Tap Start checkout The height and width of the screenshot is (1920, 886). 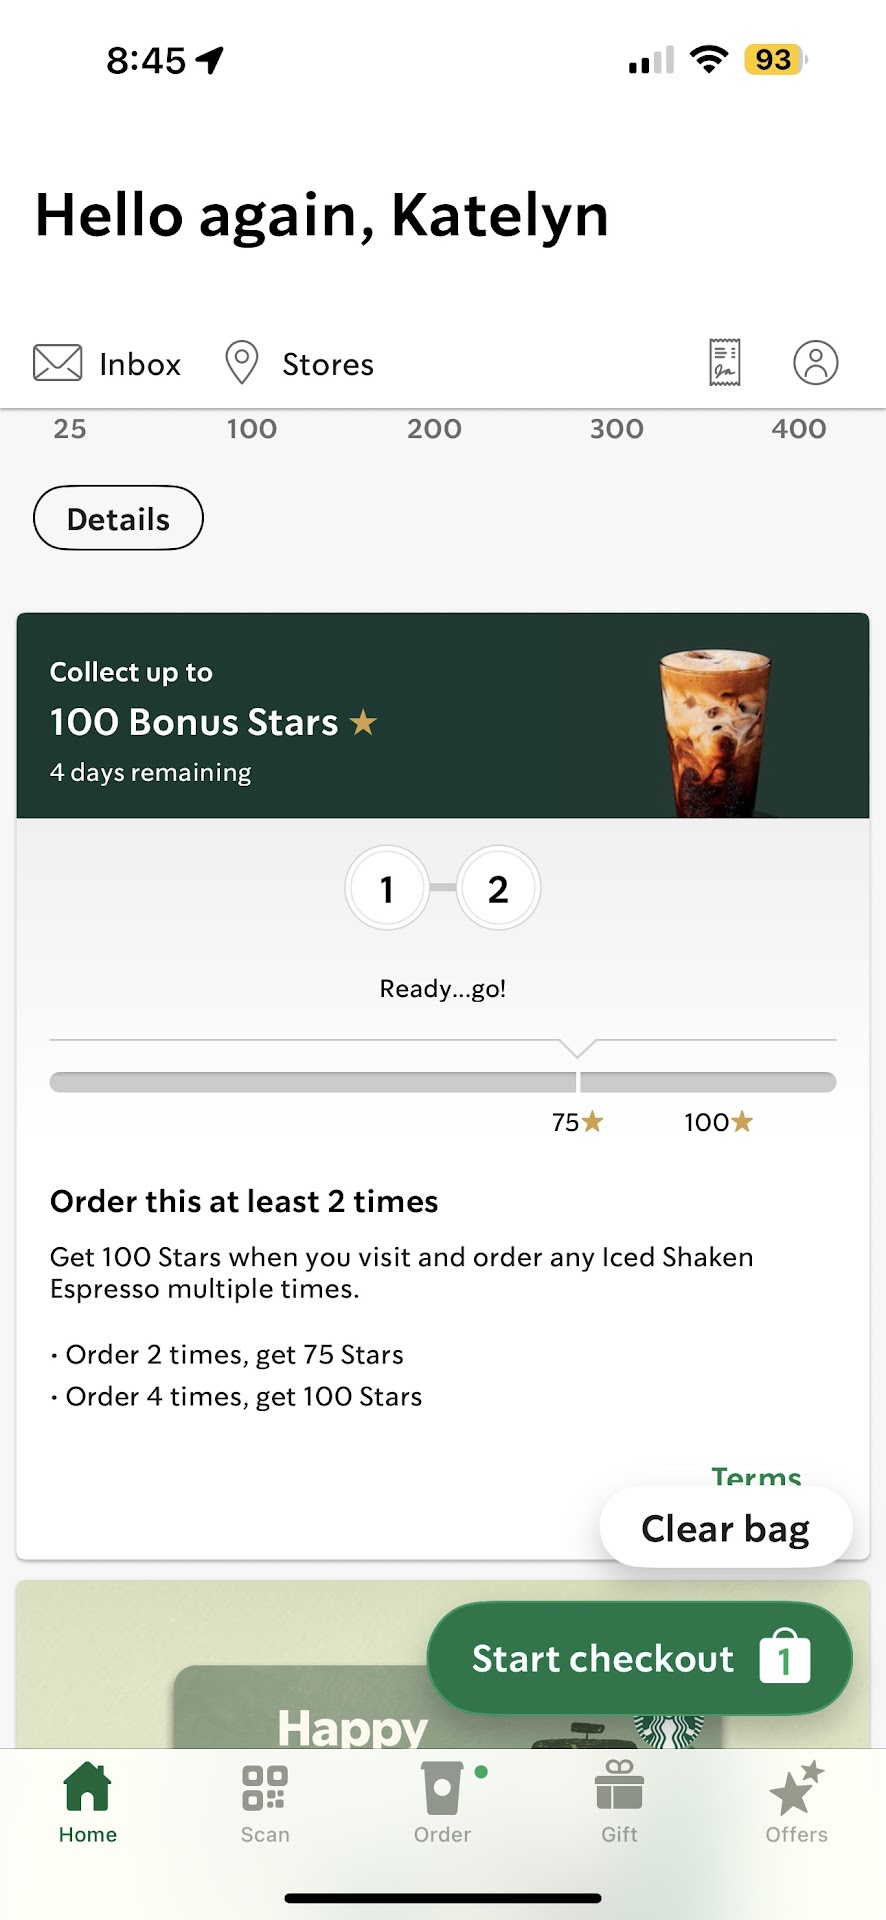click(603, 1659)
